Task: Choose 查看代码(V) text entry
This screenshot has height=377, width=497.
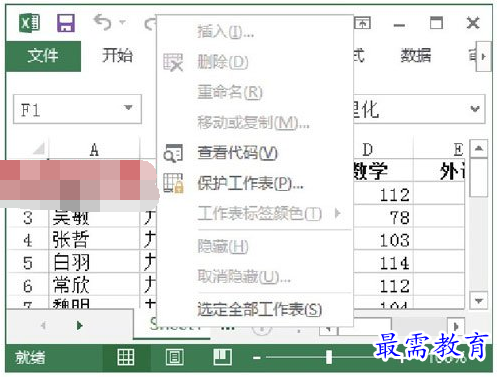Action: click(237, 153)
